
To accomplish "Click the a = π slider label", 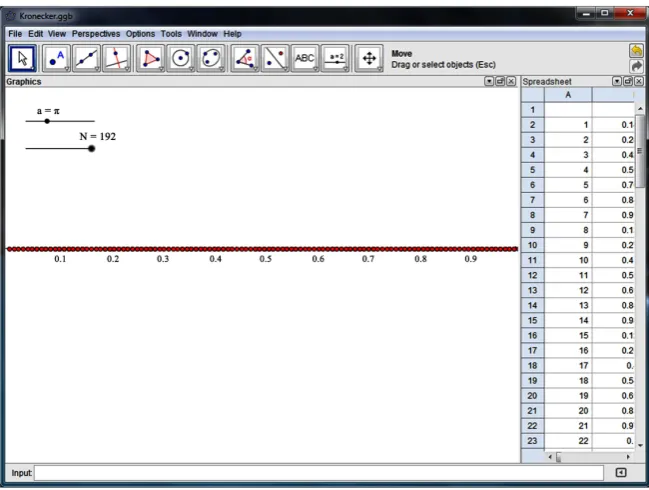I will (x=48, y=111).
